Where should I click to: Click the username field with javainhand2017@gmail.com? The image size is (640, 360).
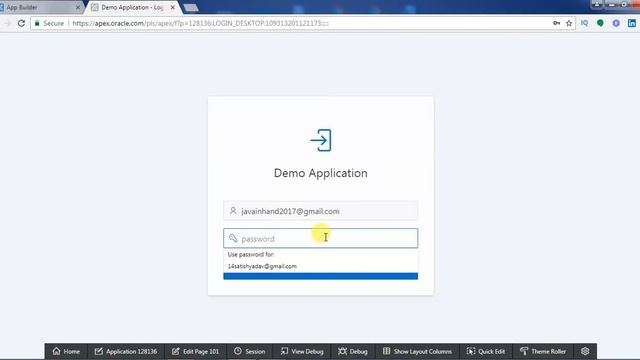point(320,211)
